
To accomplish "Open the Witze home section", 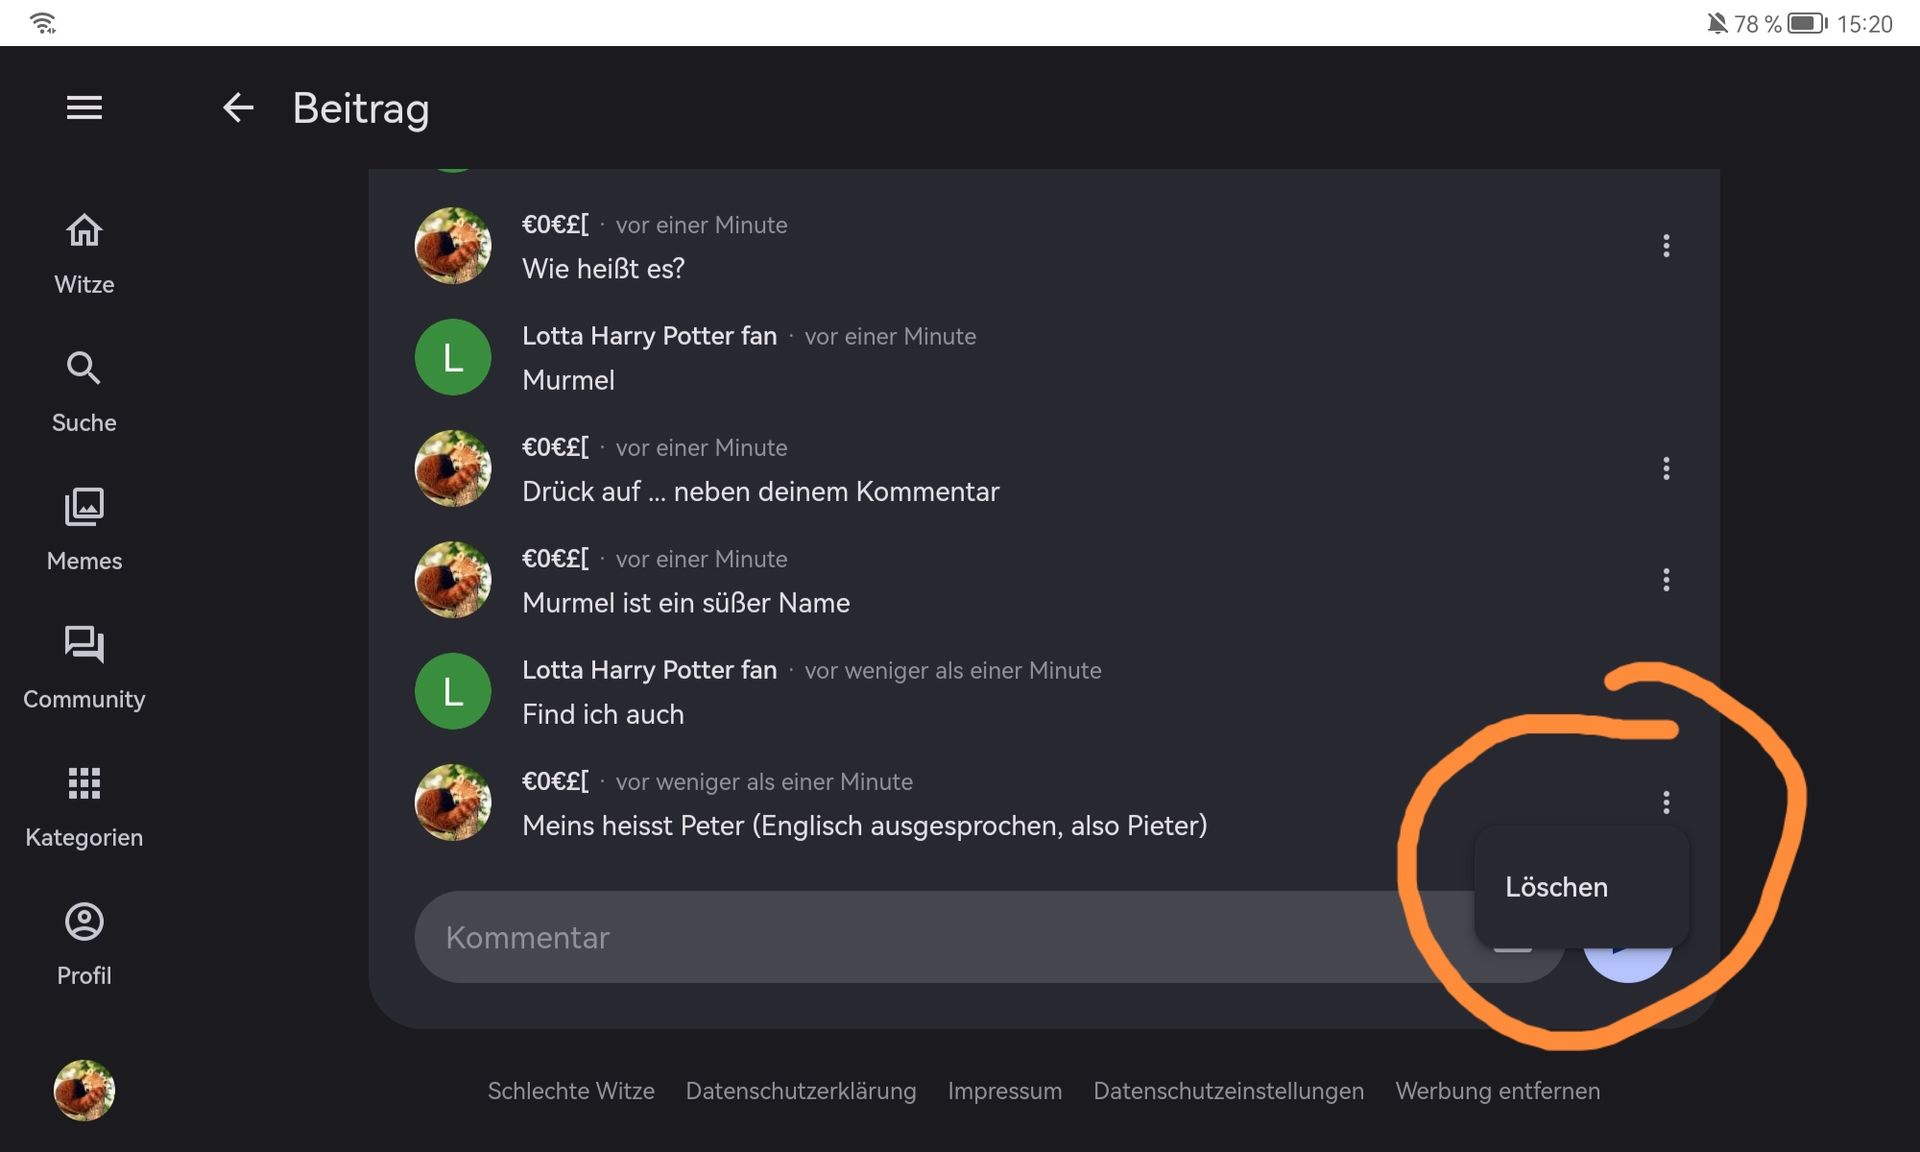I will (x=84, y=254).
